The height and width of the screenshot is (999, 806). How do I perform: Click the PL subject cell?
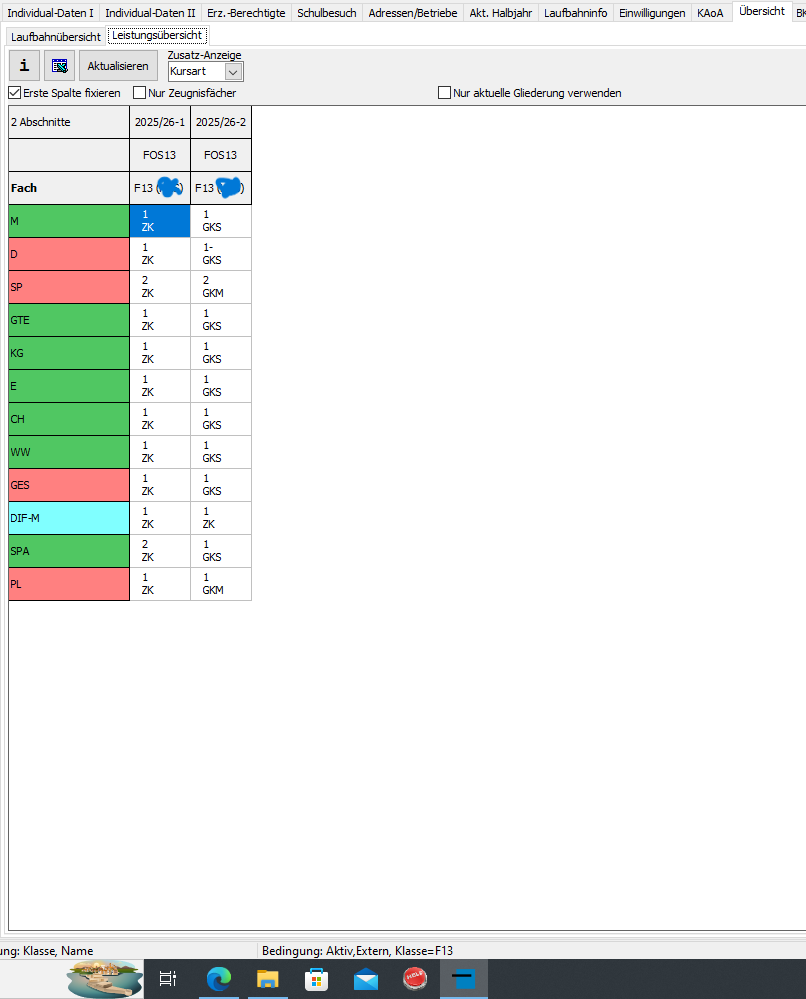click(69, 584)
